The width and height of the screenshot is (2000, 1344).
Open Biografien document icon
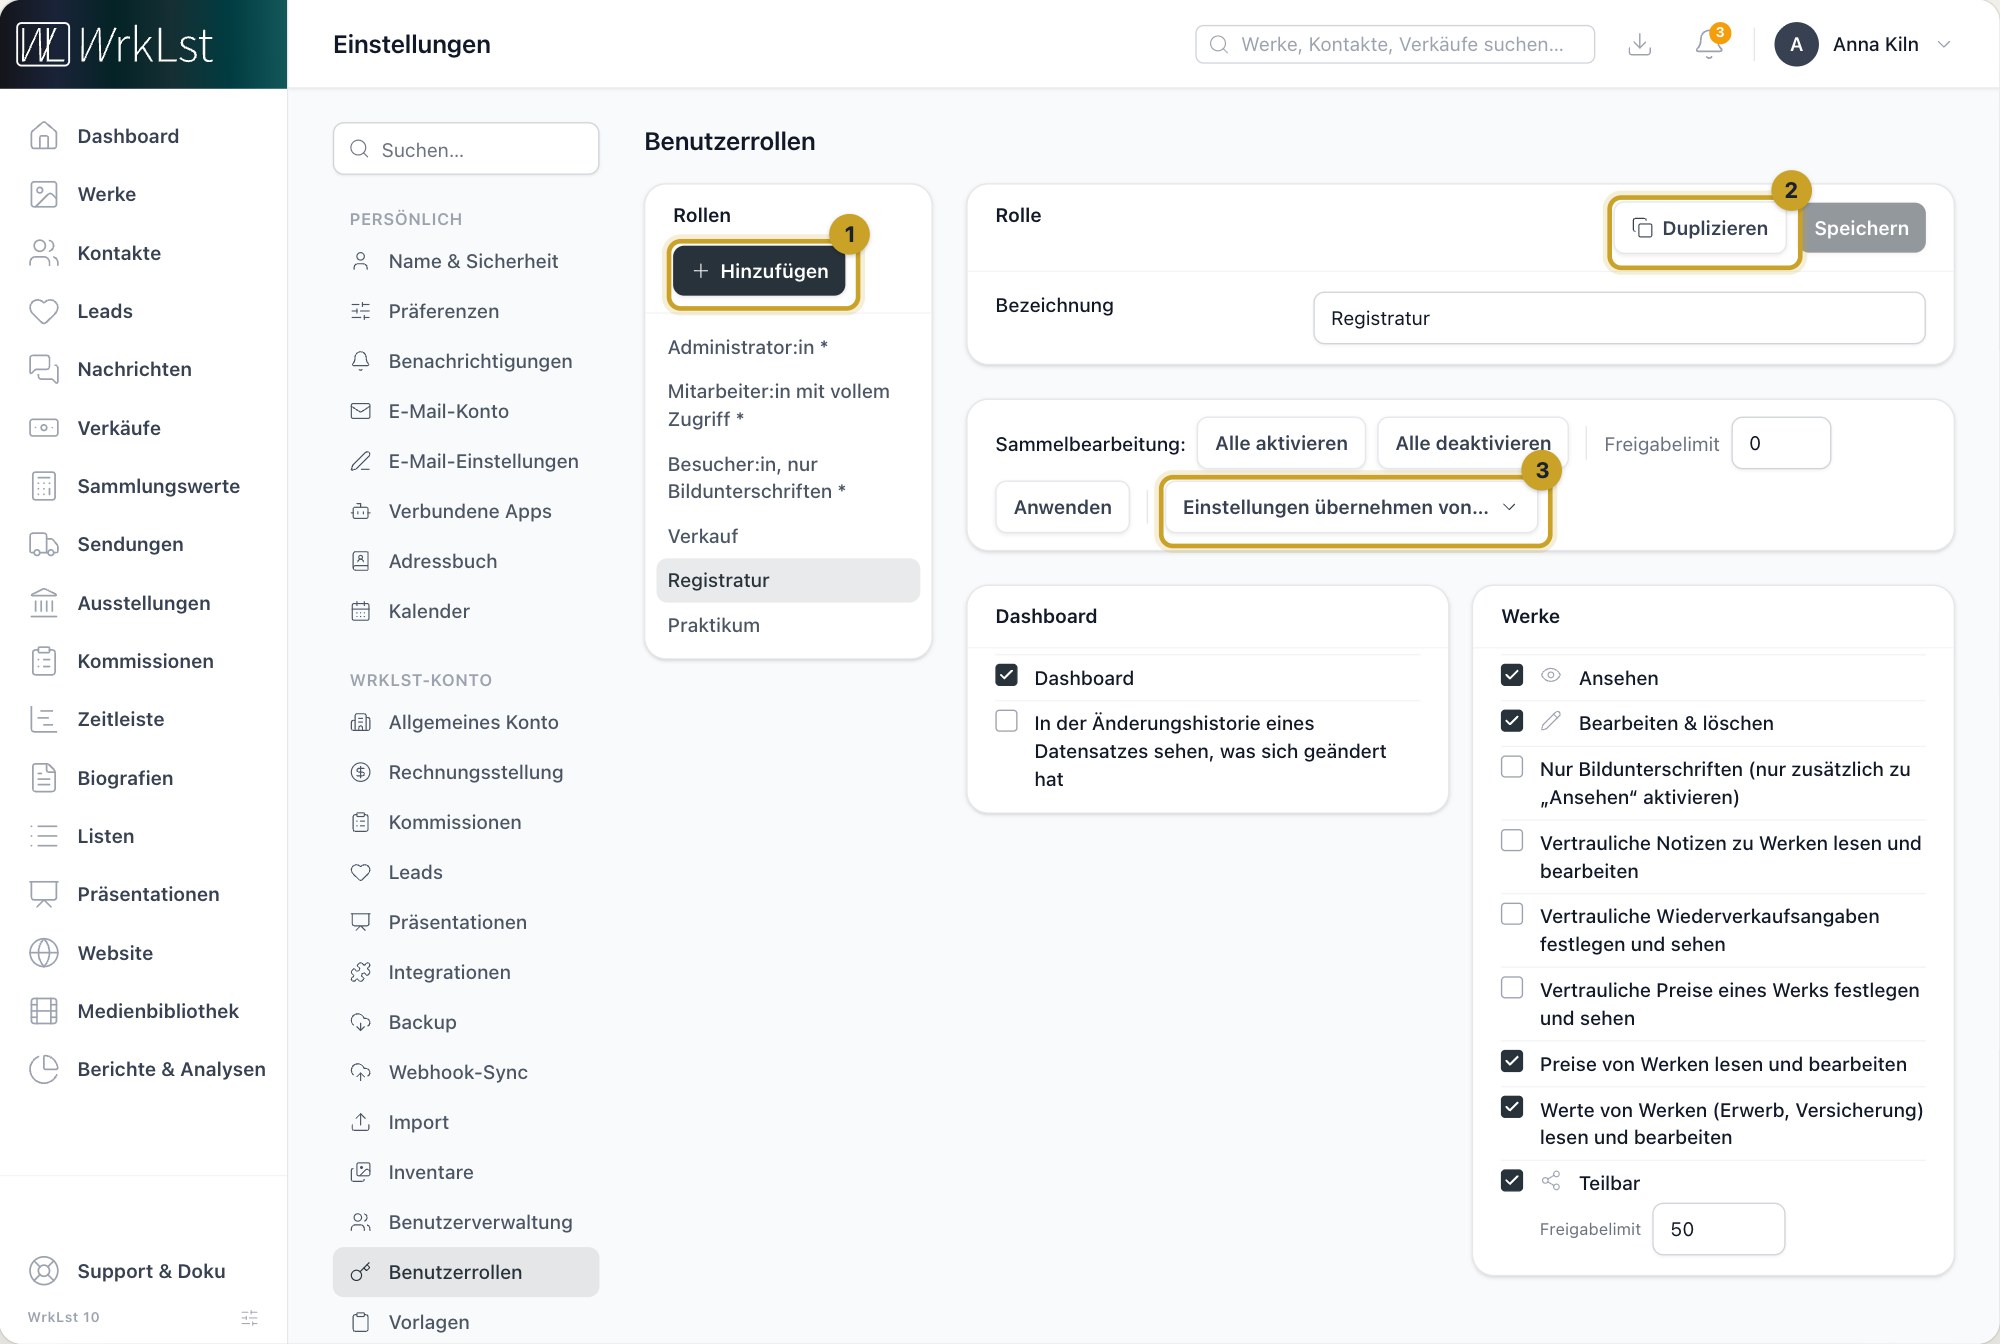pyautogui.click(x=44, y=778)
